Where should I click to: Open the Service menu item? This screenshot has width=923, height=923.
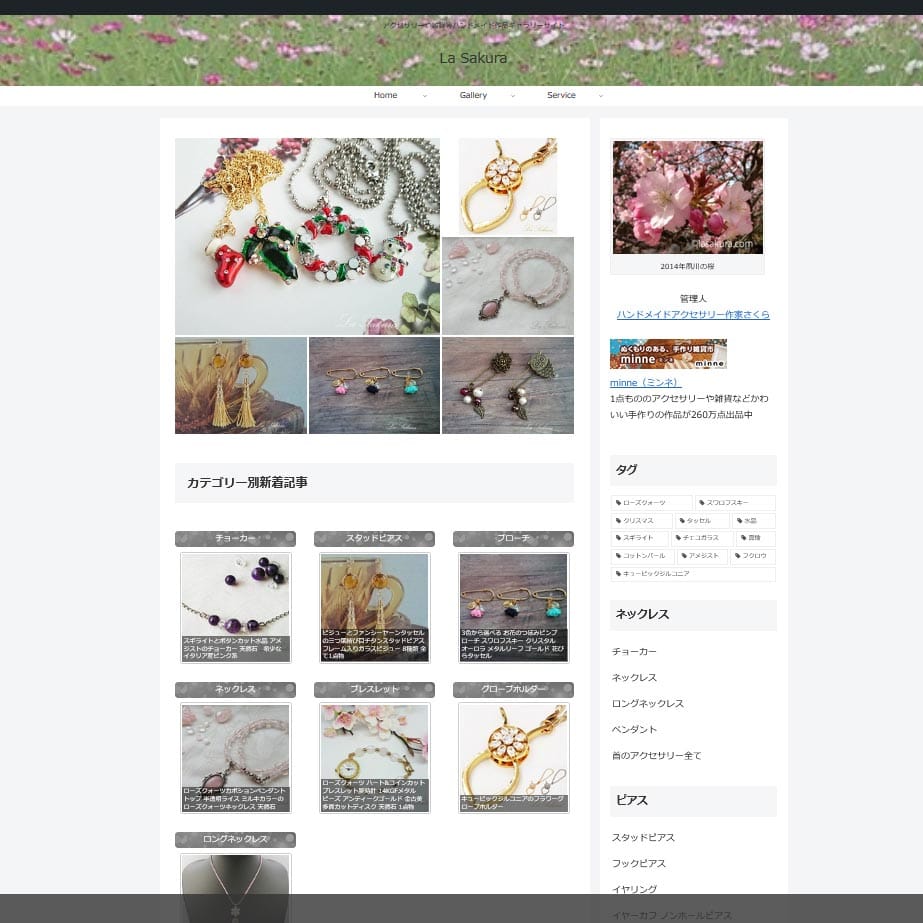(561, 95)
